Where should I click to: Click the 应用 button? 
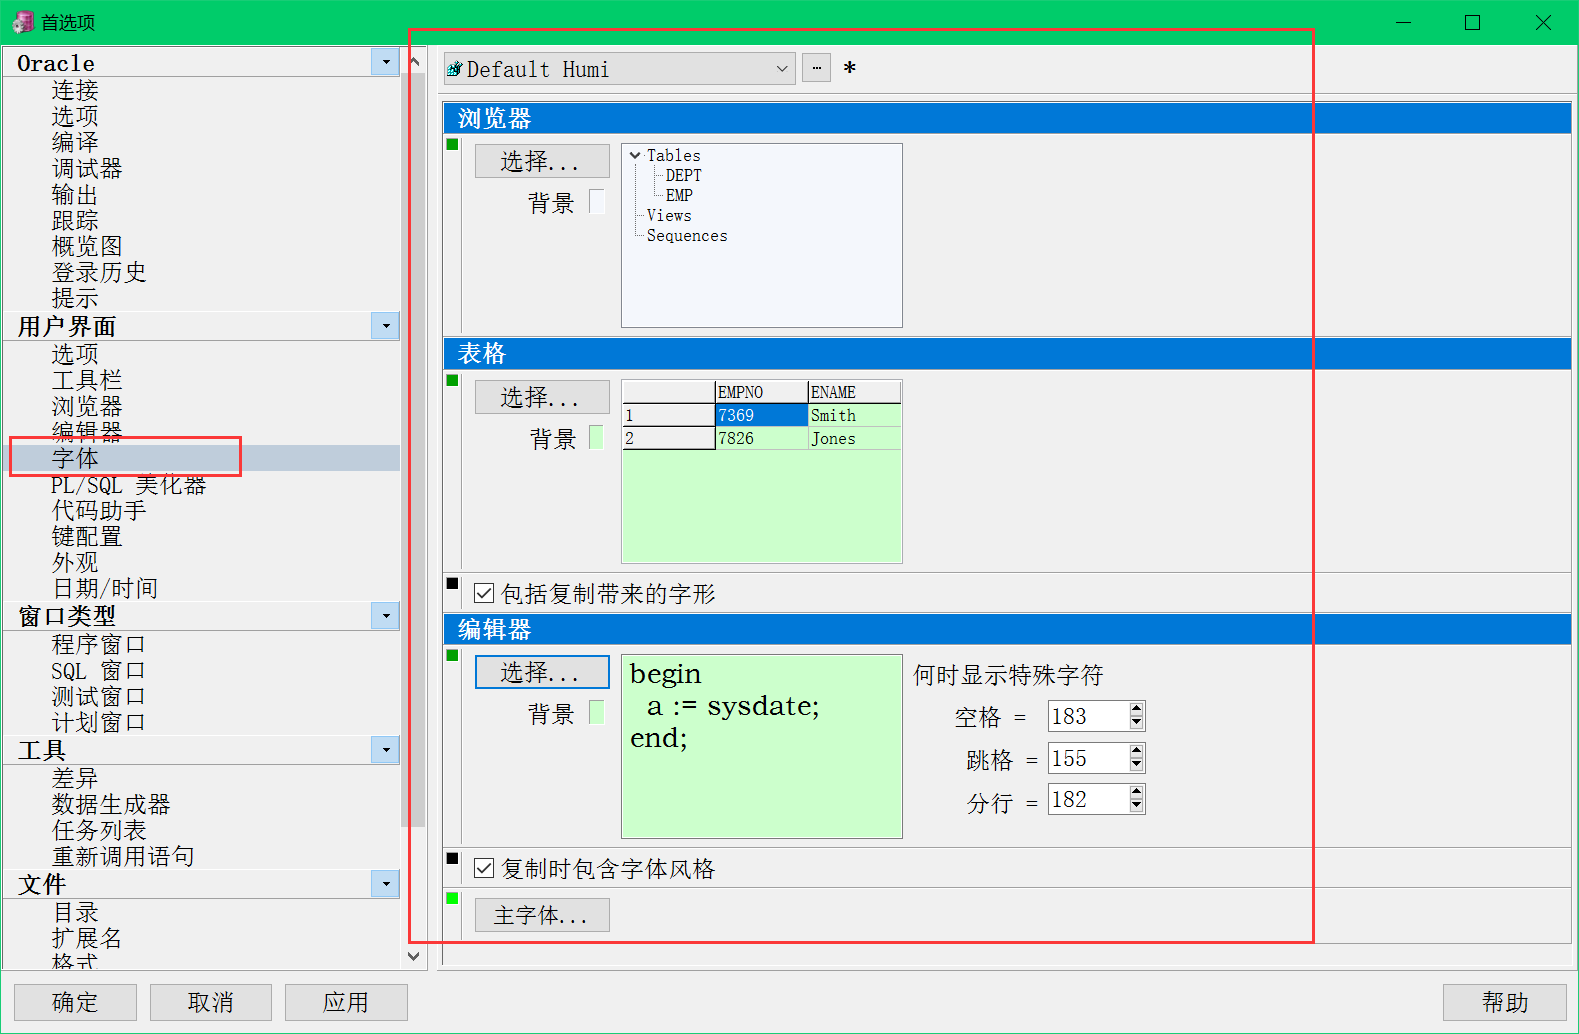coord(346,1002)
